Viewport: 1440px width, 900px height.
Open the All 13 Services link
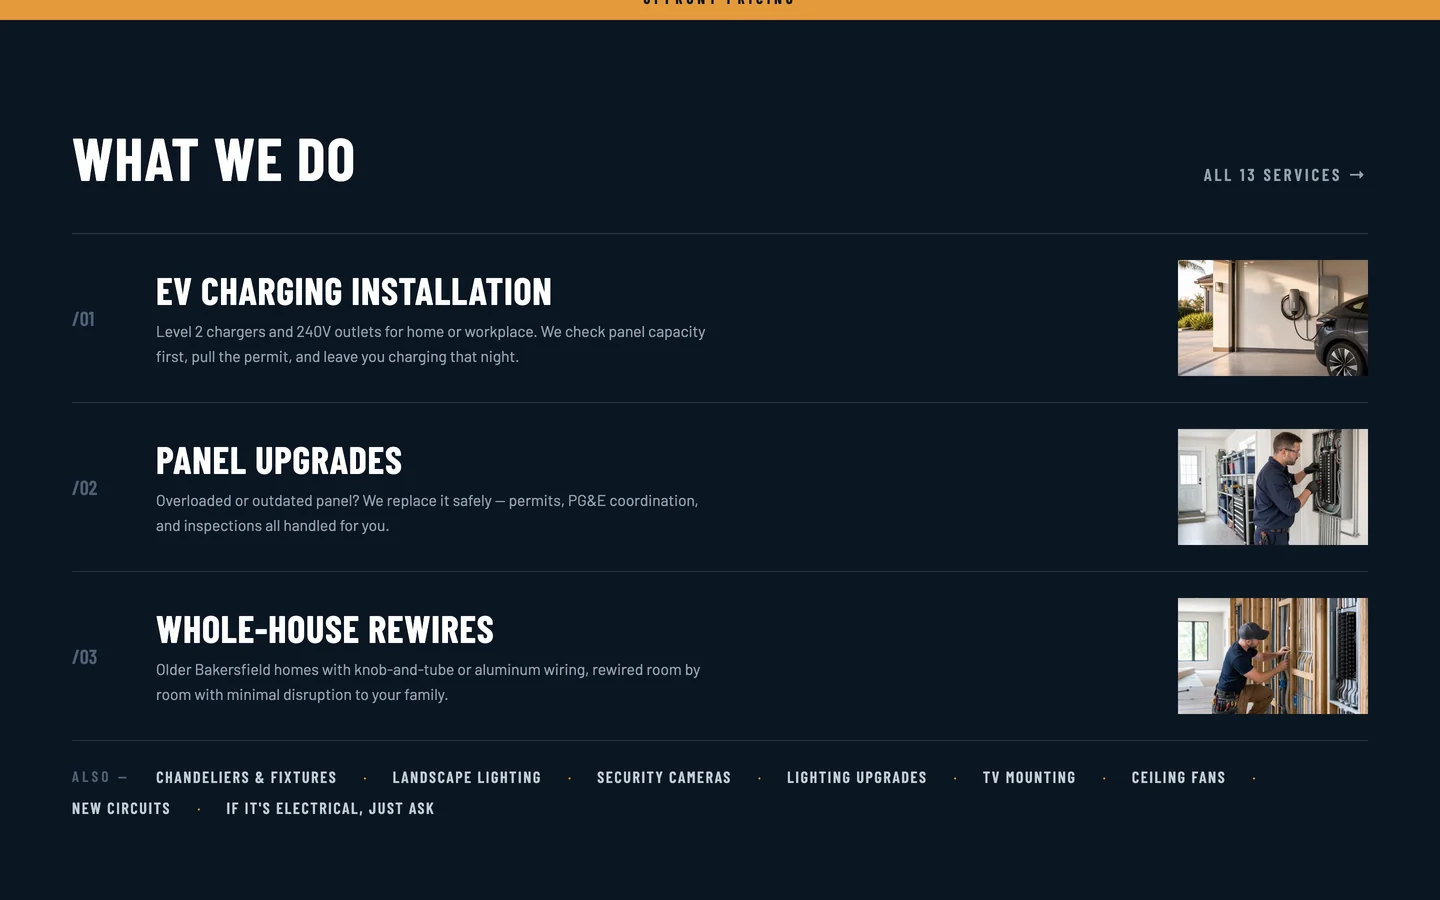coord(1284,175)
